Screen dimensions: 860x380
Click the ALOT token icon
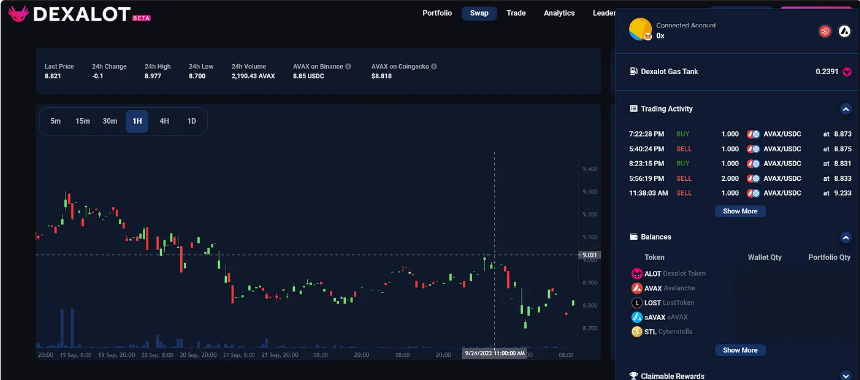click(637, 274)
